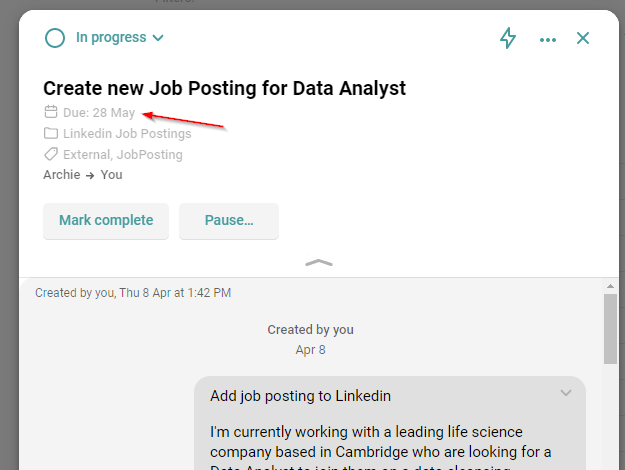
Task: Click the task title Create new Job Posting
Action: 224,88
